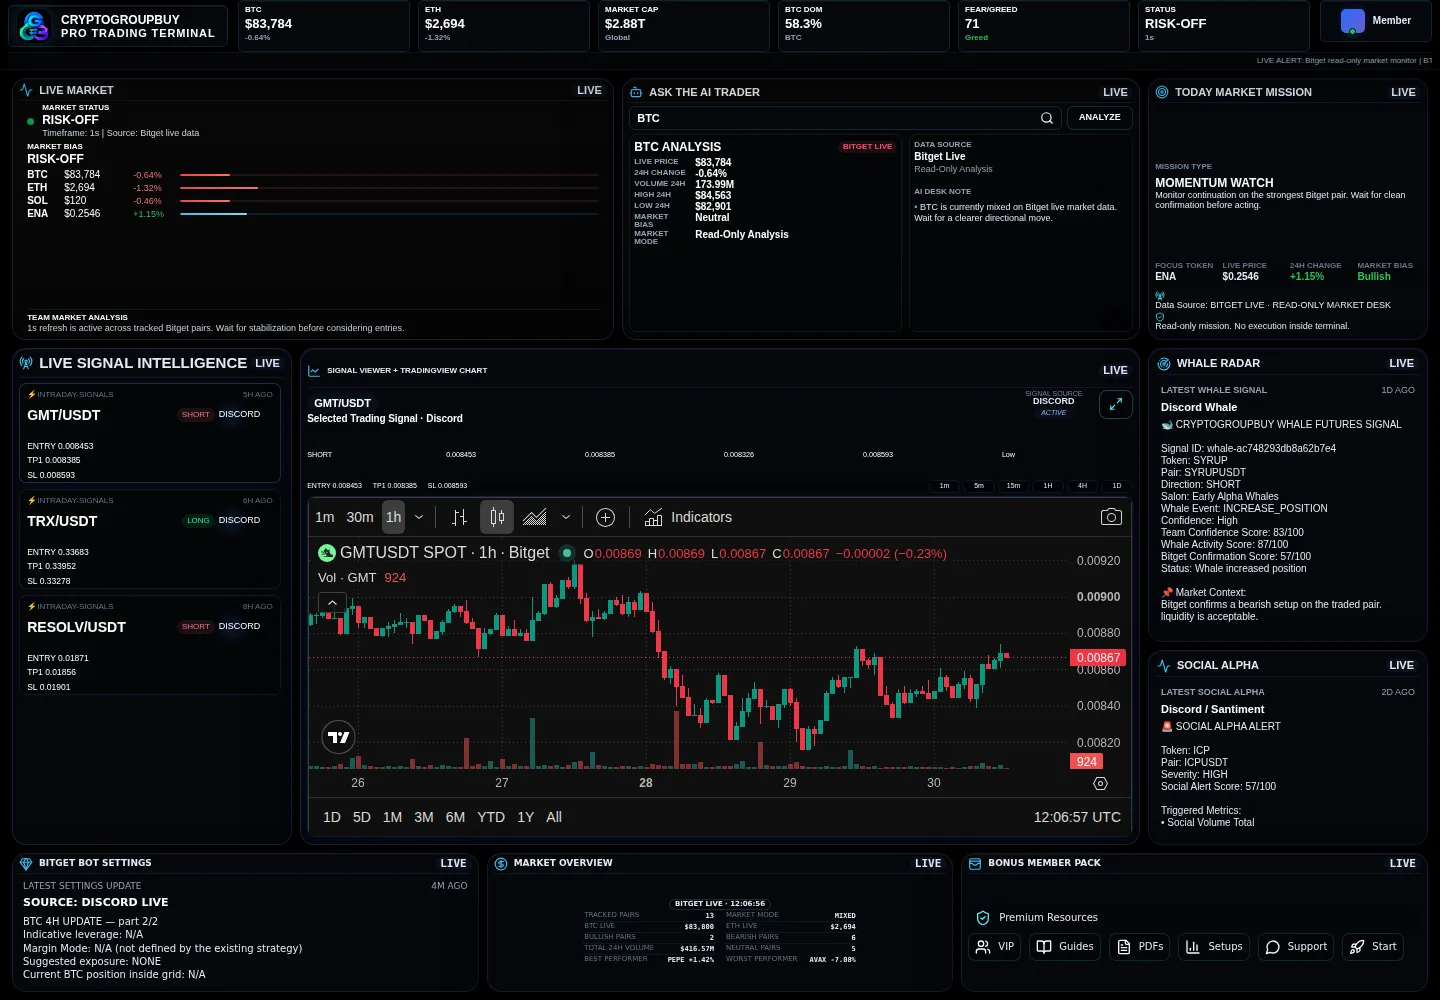Set chart interval to 30m in toolbar
This screenshot has width=1440, height=1000.
360,517
